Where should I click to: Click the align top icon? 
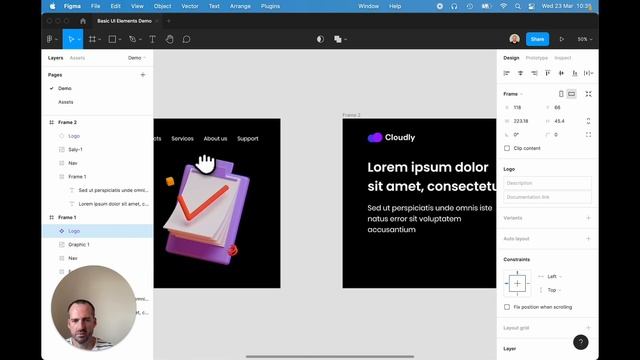(x=548, y=73)
